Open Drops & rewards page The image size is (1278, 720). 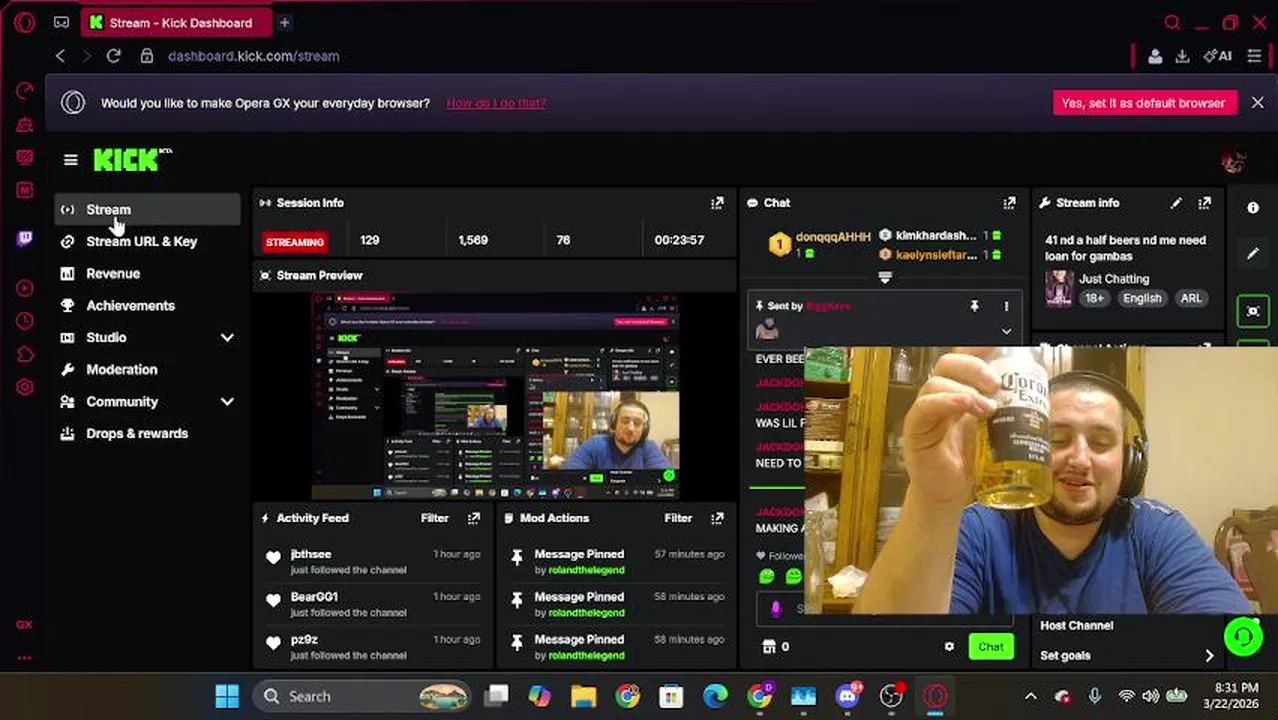[x=148, y=434]
